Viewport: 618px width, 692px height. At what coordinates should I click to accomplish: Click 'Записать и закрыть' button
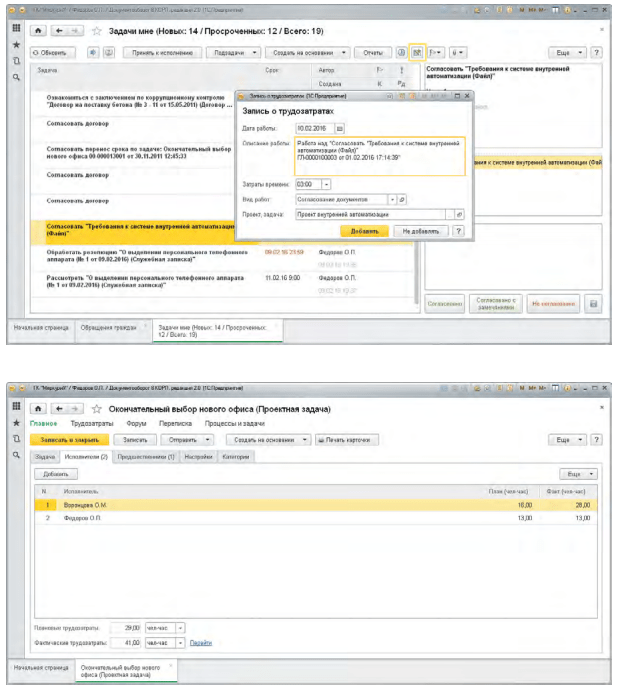coord(70,440)
